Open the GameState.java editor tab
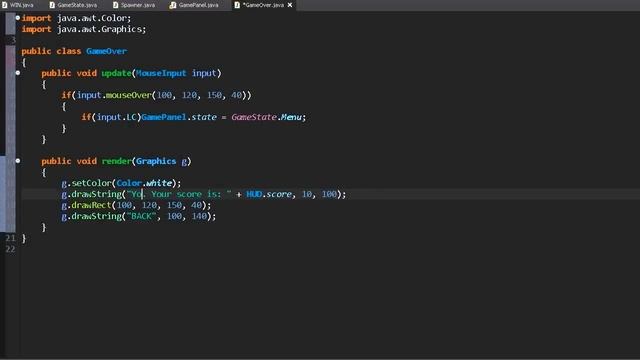The width and height of the screenshot is (640, 360). click(73, 5)
